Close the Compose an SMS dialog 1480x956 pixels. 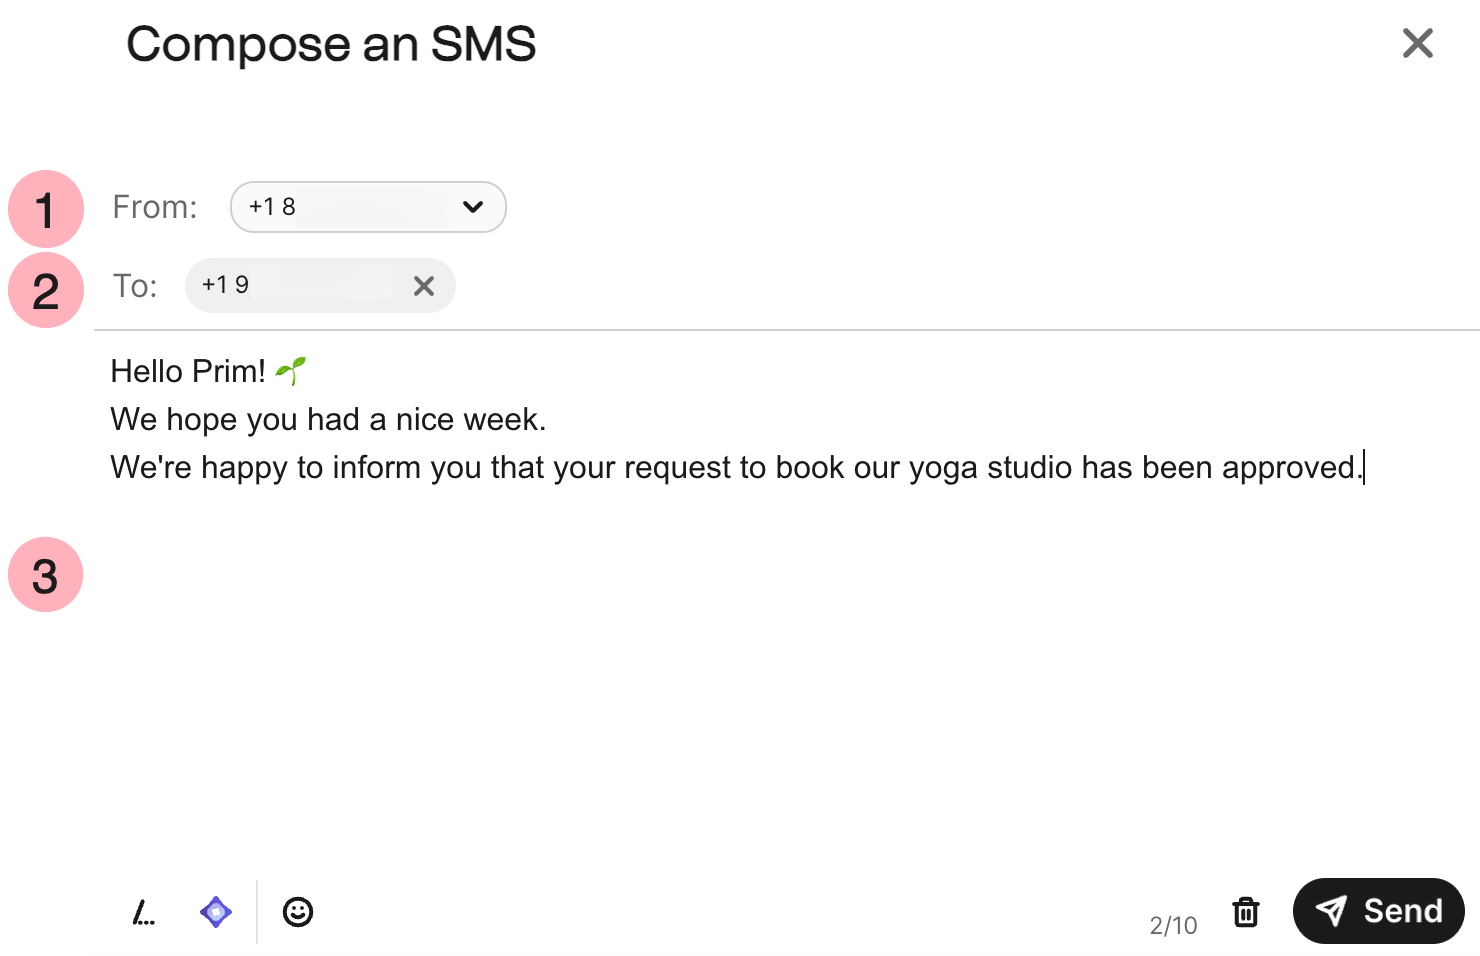(1417, 44)
